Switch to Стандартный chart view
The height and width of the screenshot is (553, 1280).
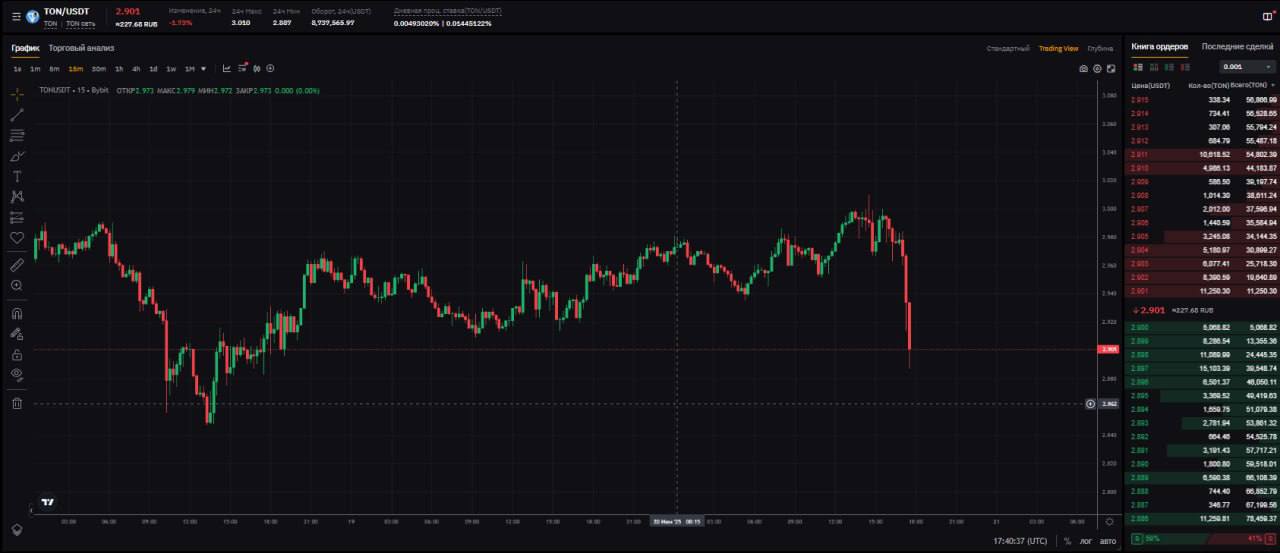(x=1007, y=48)
